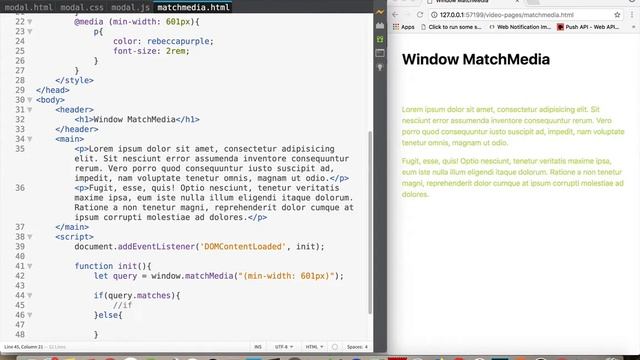Open the 'Web Notification Im...' bookmark
640x360 pixels.
point(520,27)
